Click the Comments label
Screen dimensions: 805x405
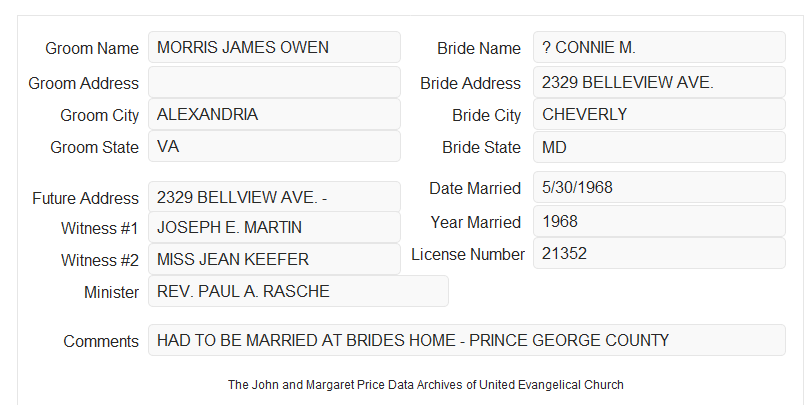(x=101, y=341)
